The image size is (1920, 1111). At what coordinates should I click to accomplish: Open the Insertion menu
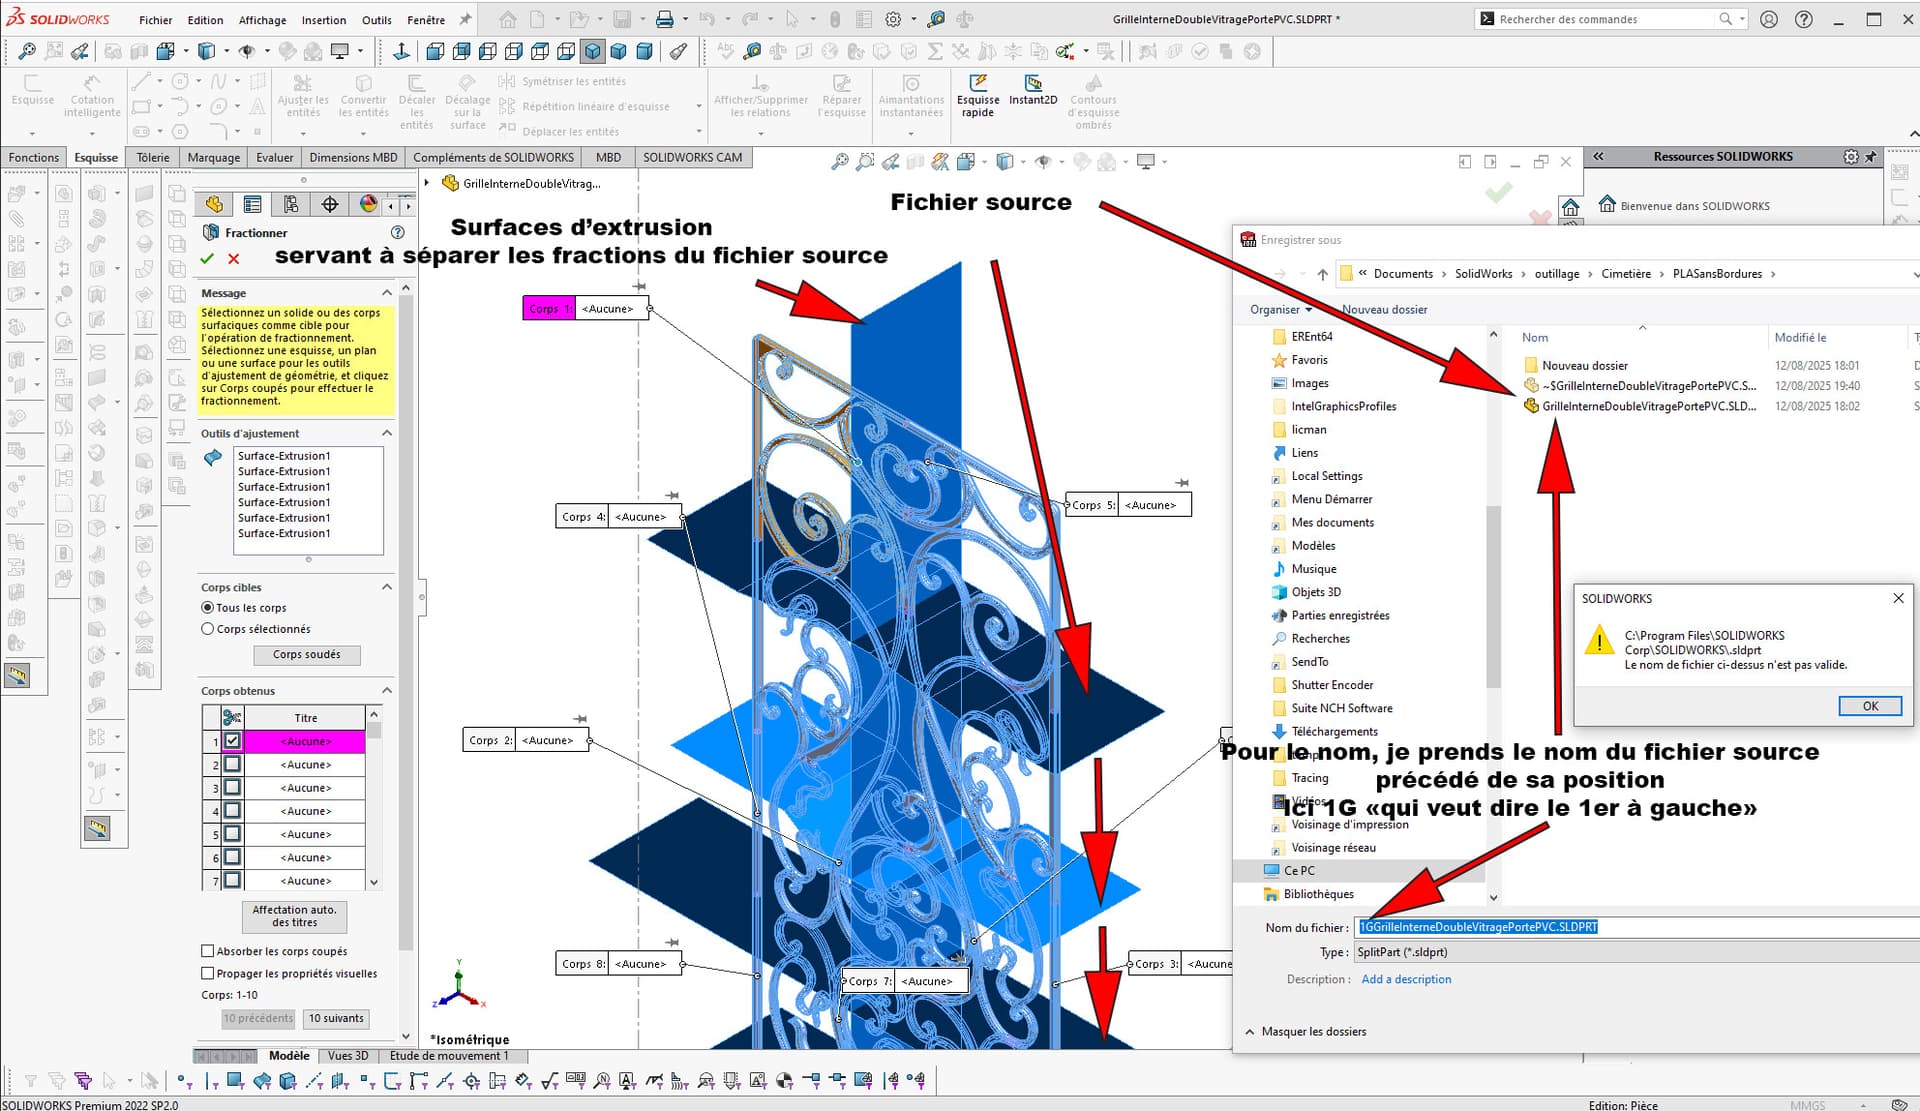point(324,20)
